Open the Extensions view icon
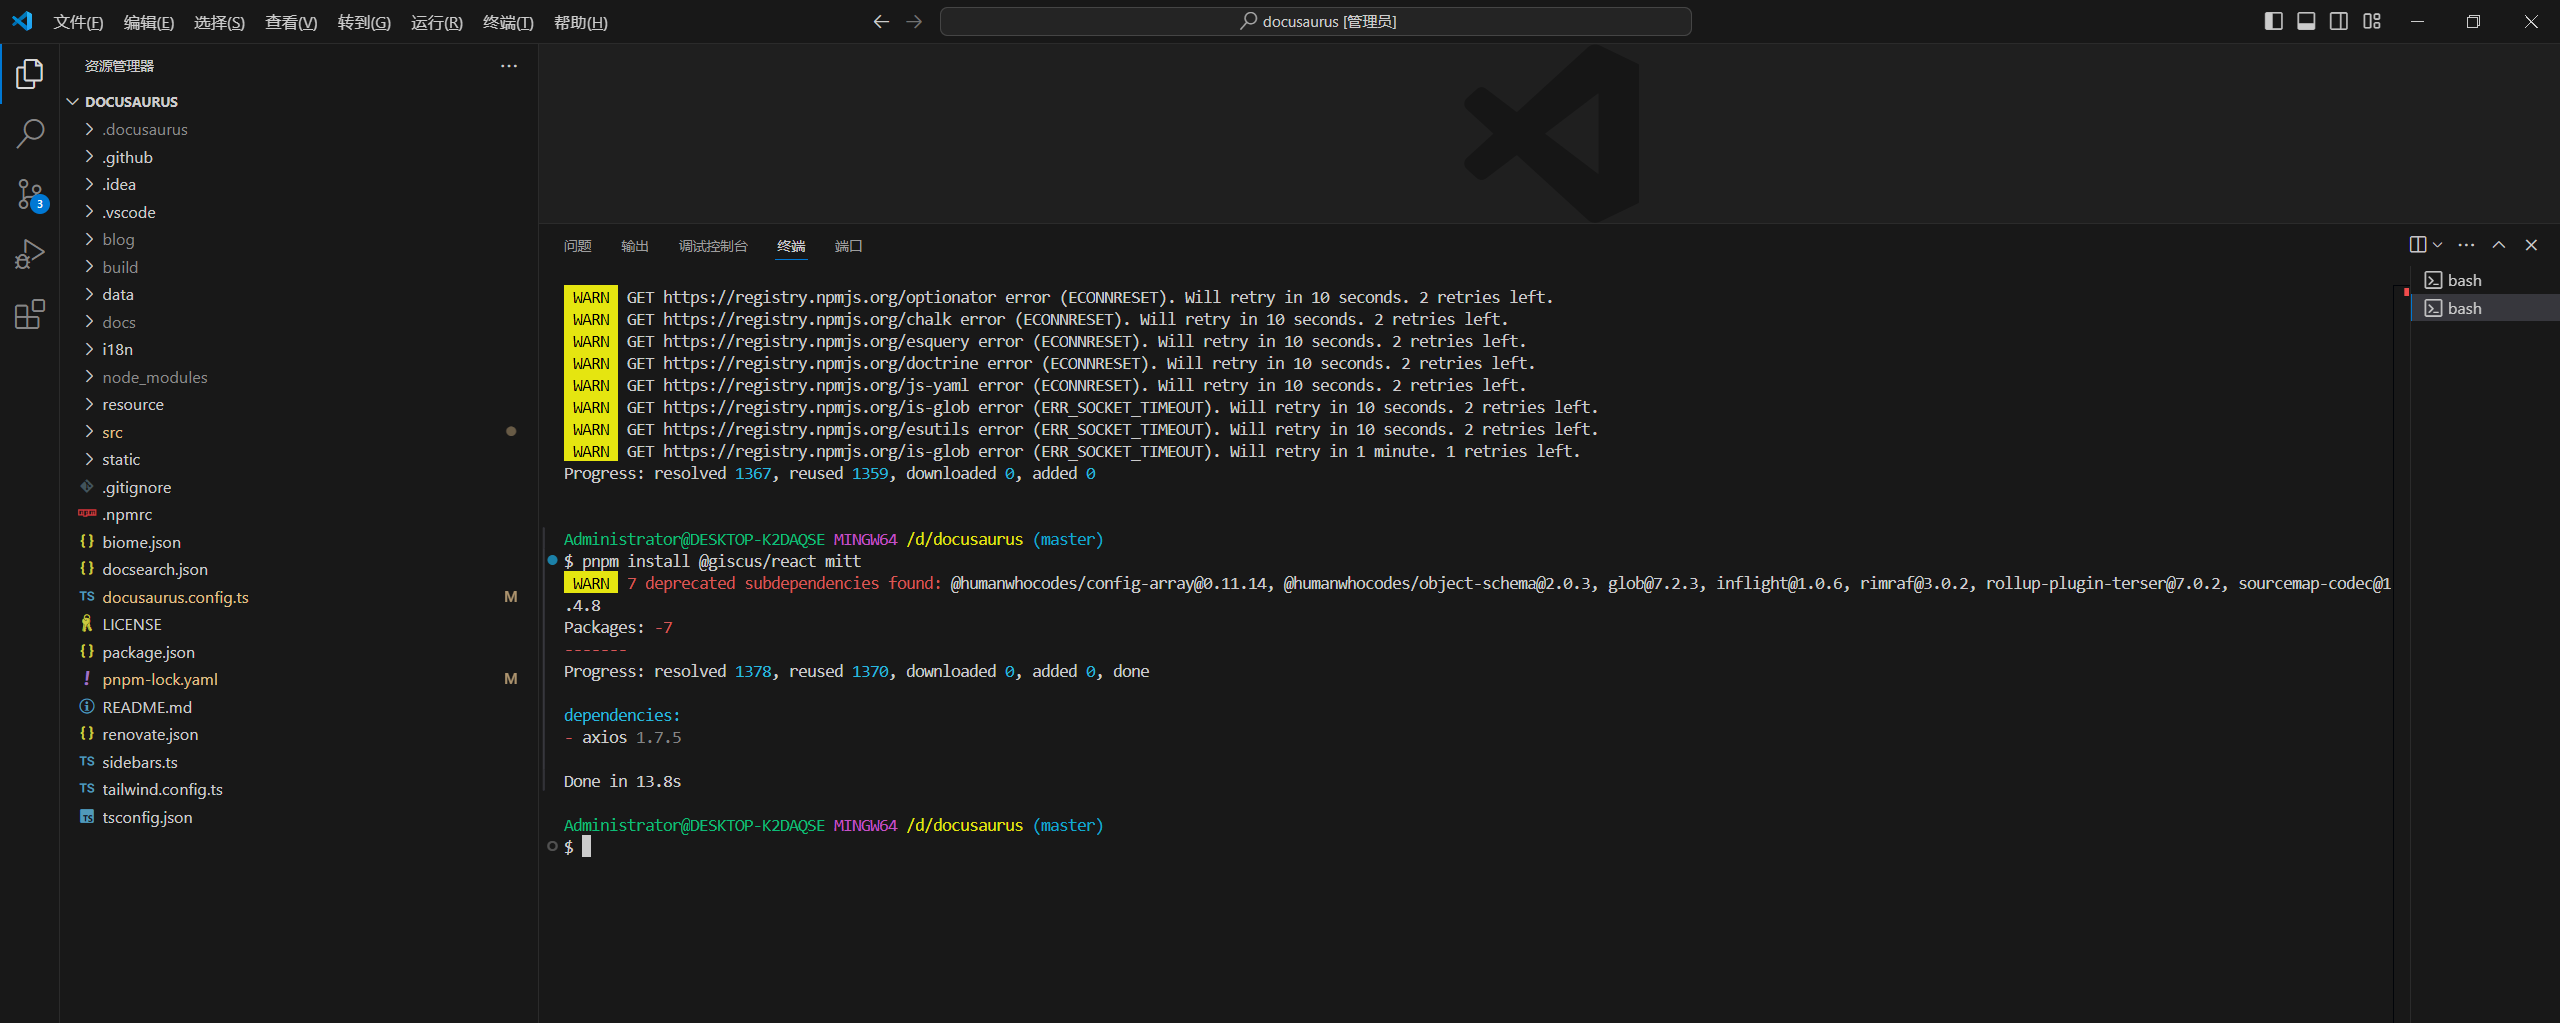2560x1023 pixels. tap(30, 315)
